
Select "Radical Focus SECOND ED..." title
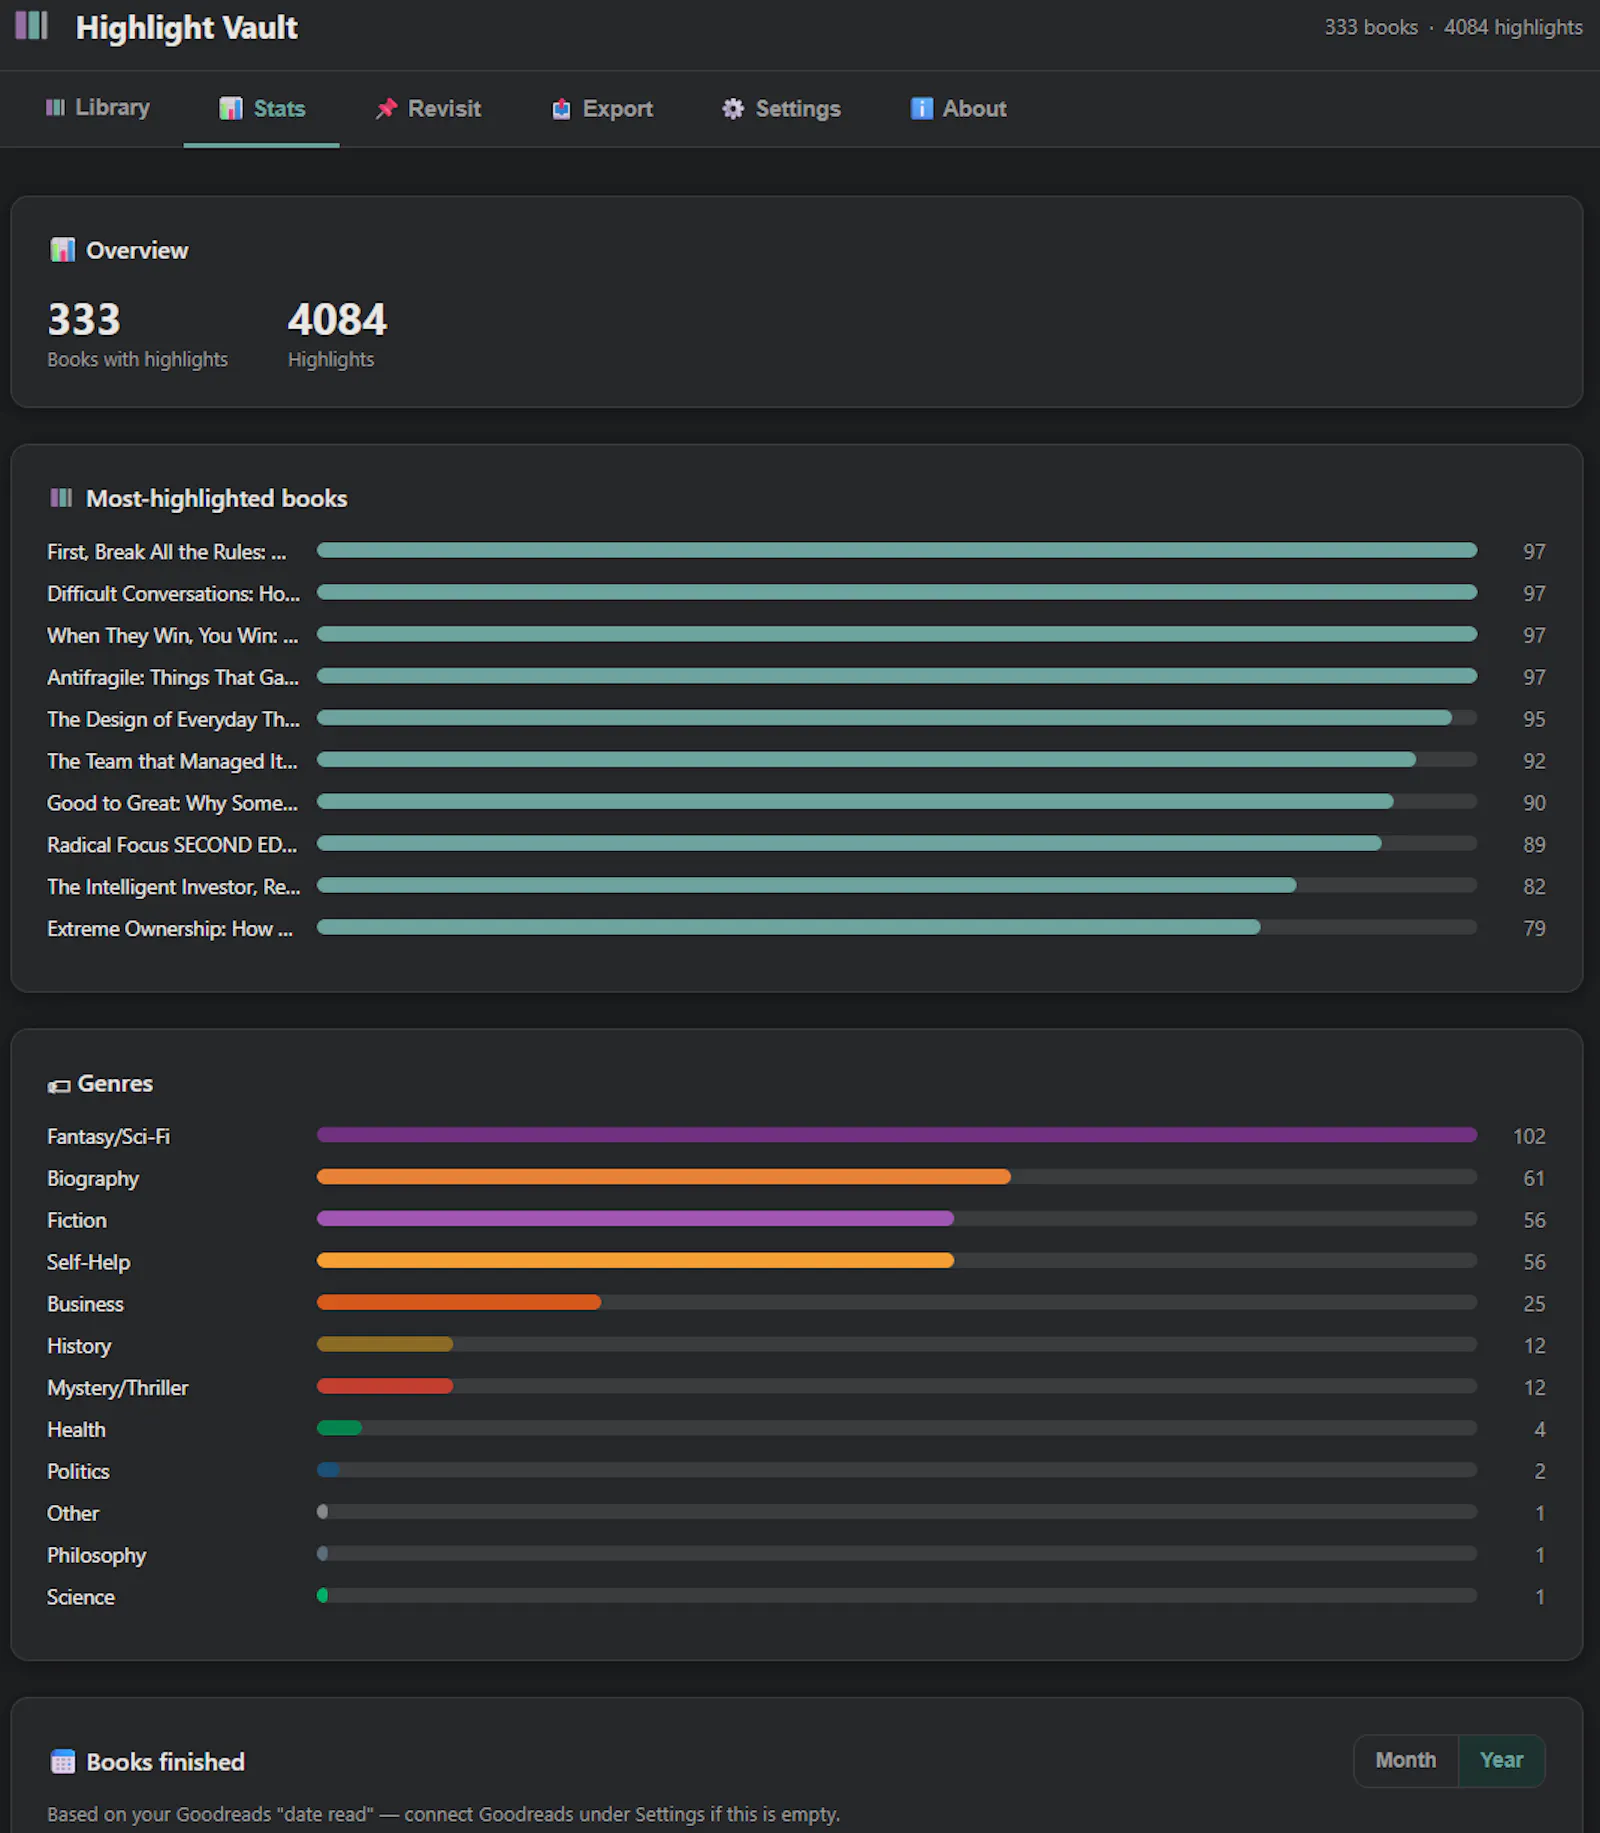[172, 846]
